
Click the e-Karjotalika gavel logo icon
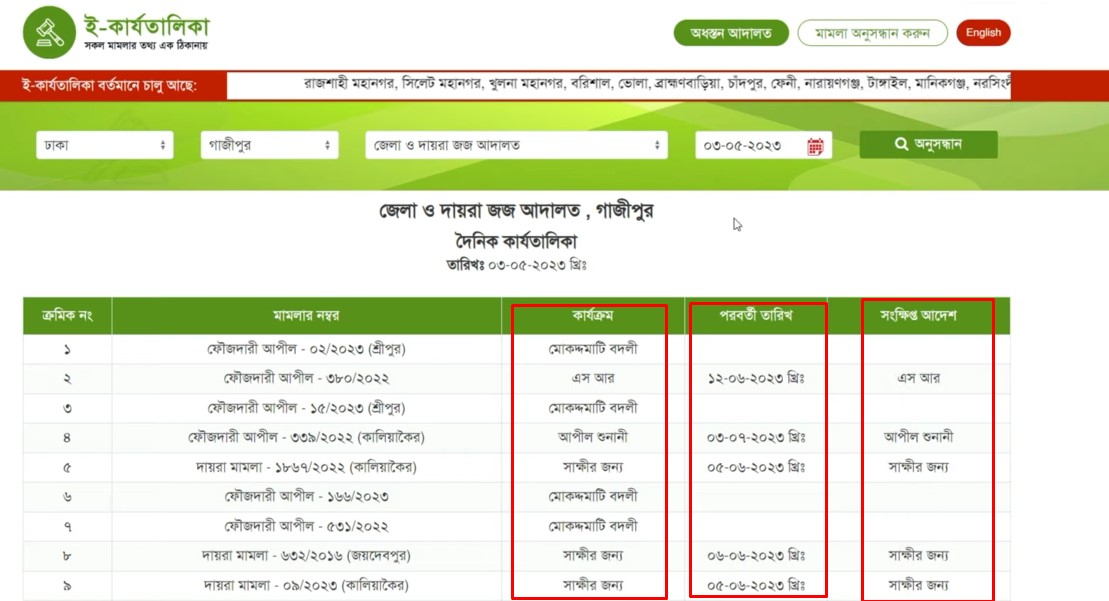49,33
